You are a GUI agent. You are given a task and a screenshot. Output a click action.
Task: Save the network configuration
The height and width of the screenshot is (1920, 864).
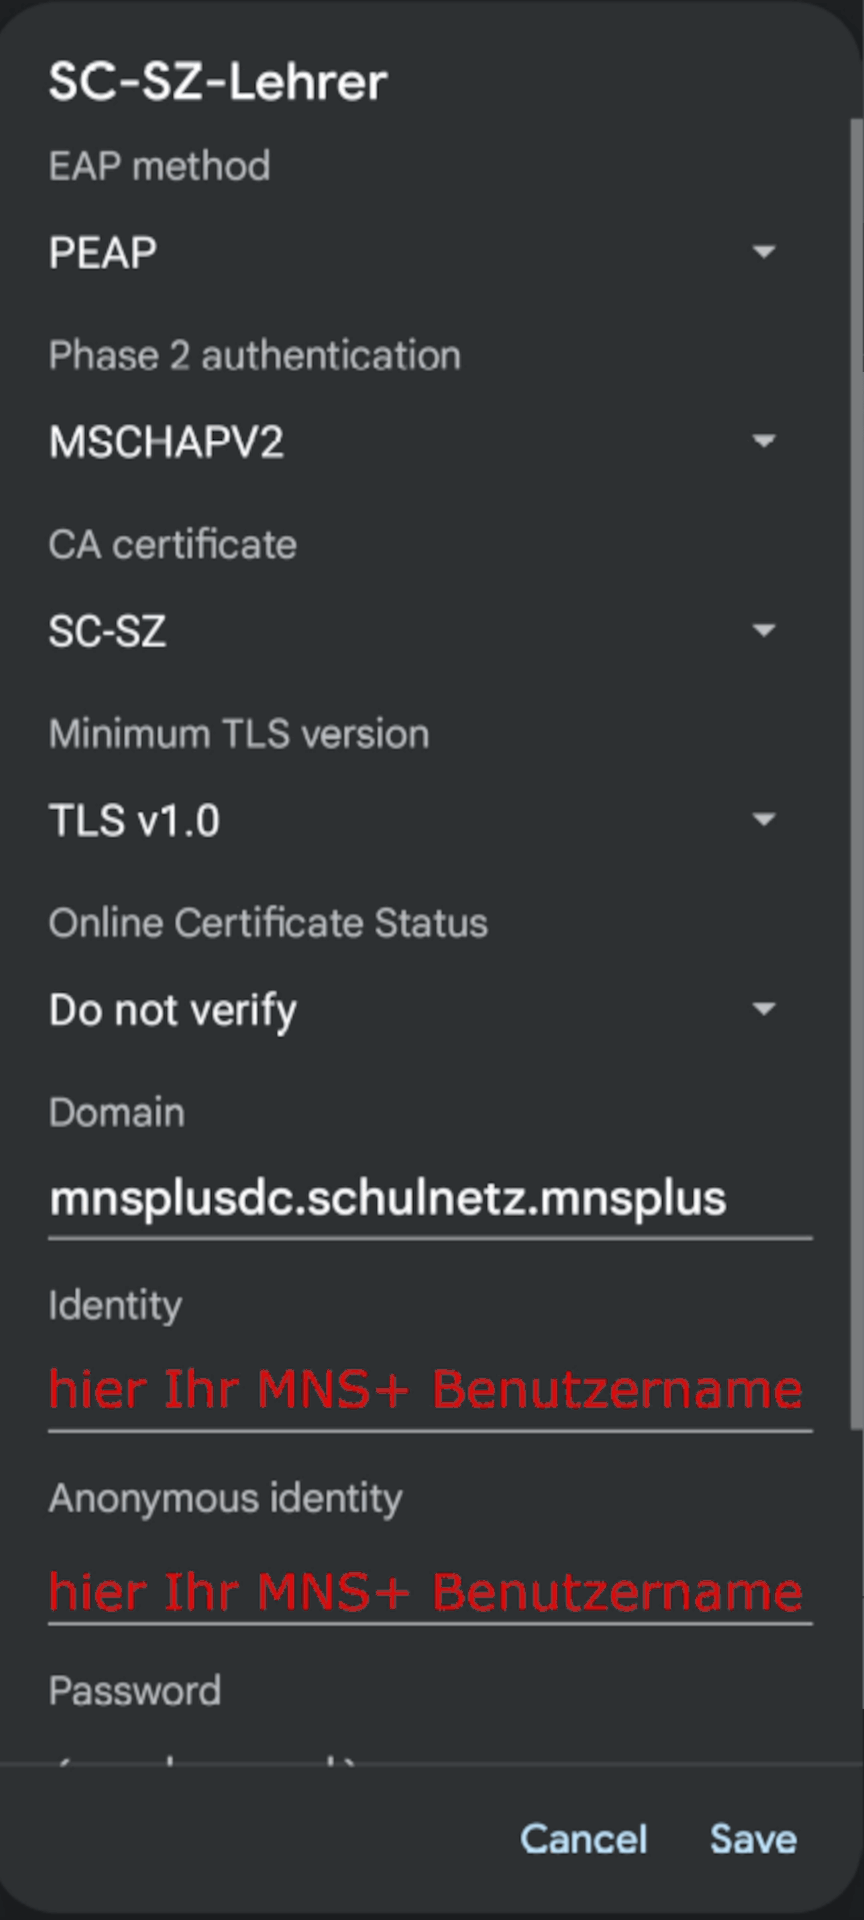click(753, 1838)
